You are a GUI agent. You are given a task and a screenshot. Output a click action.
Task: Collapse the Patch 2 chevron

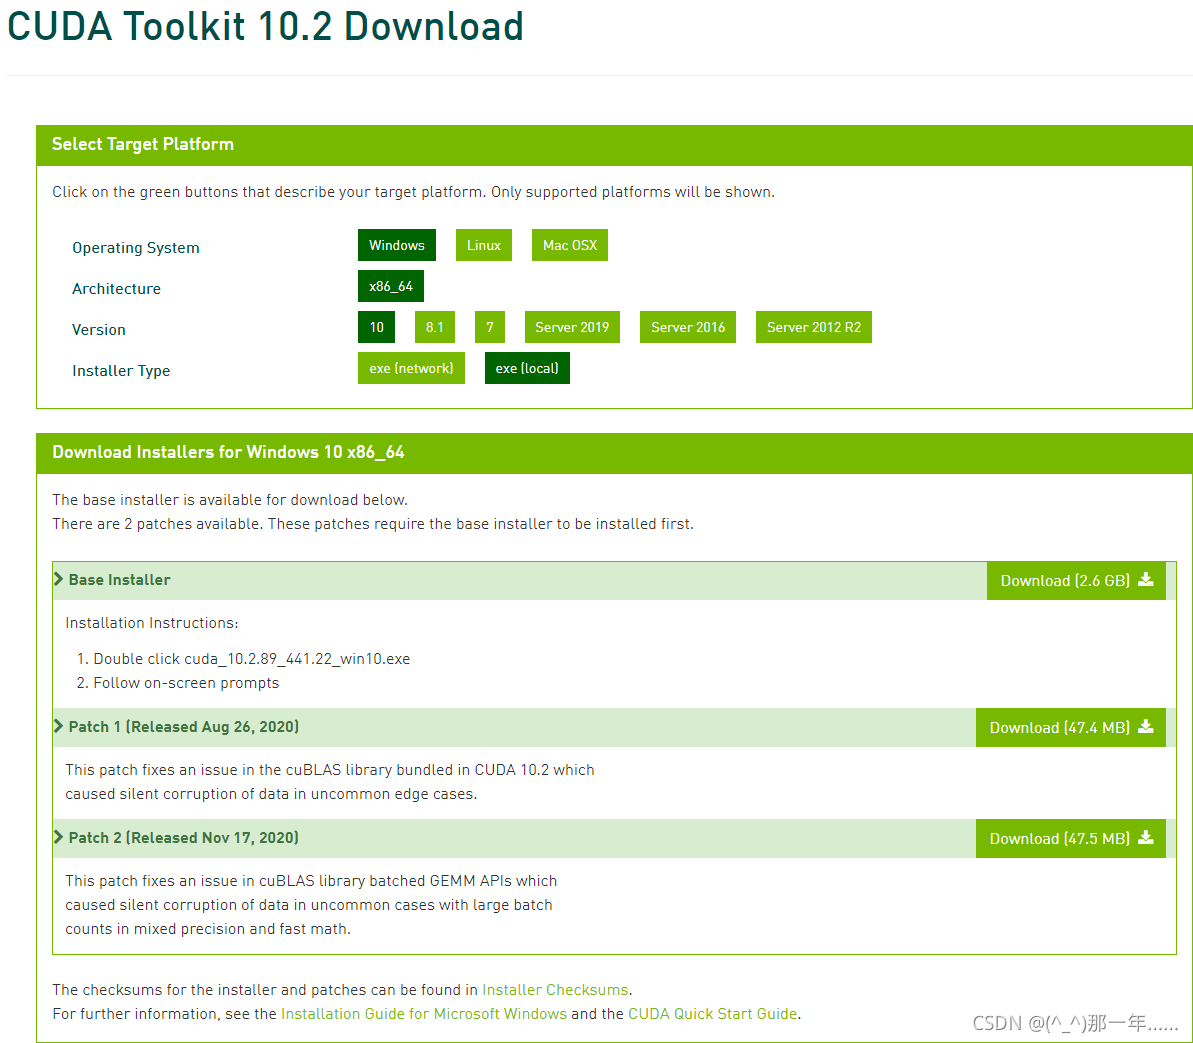click(x=59, y=837)
